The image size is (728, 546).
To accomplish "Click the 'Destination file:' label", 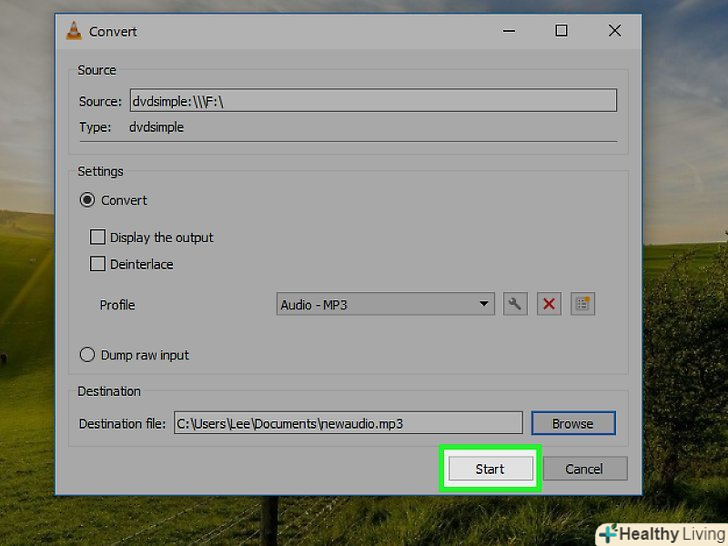I will pos(122,424).
